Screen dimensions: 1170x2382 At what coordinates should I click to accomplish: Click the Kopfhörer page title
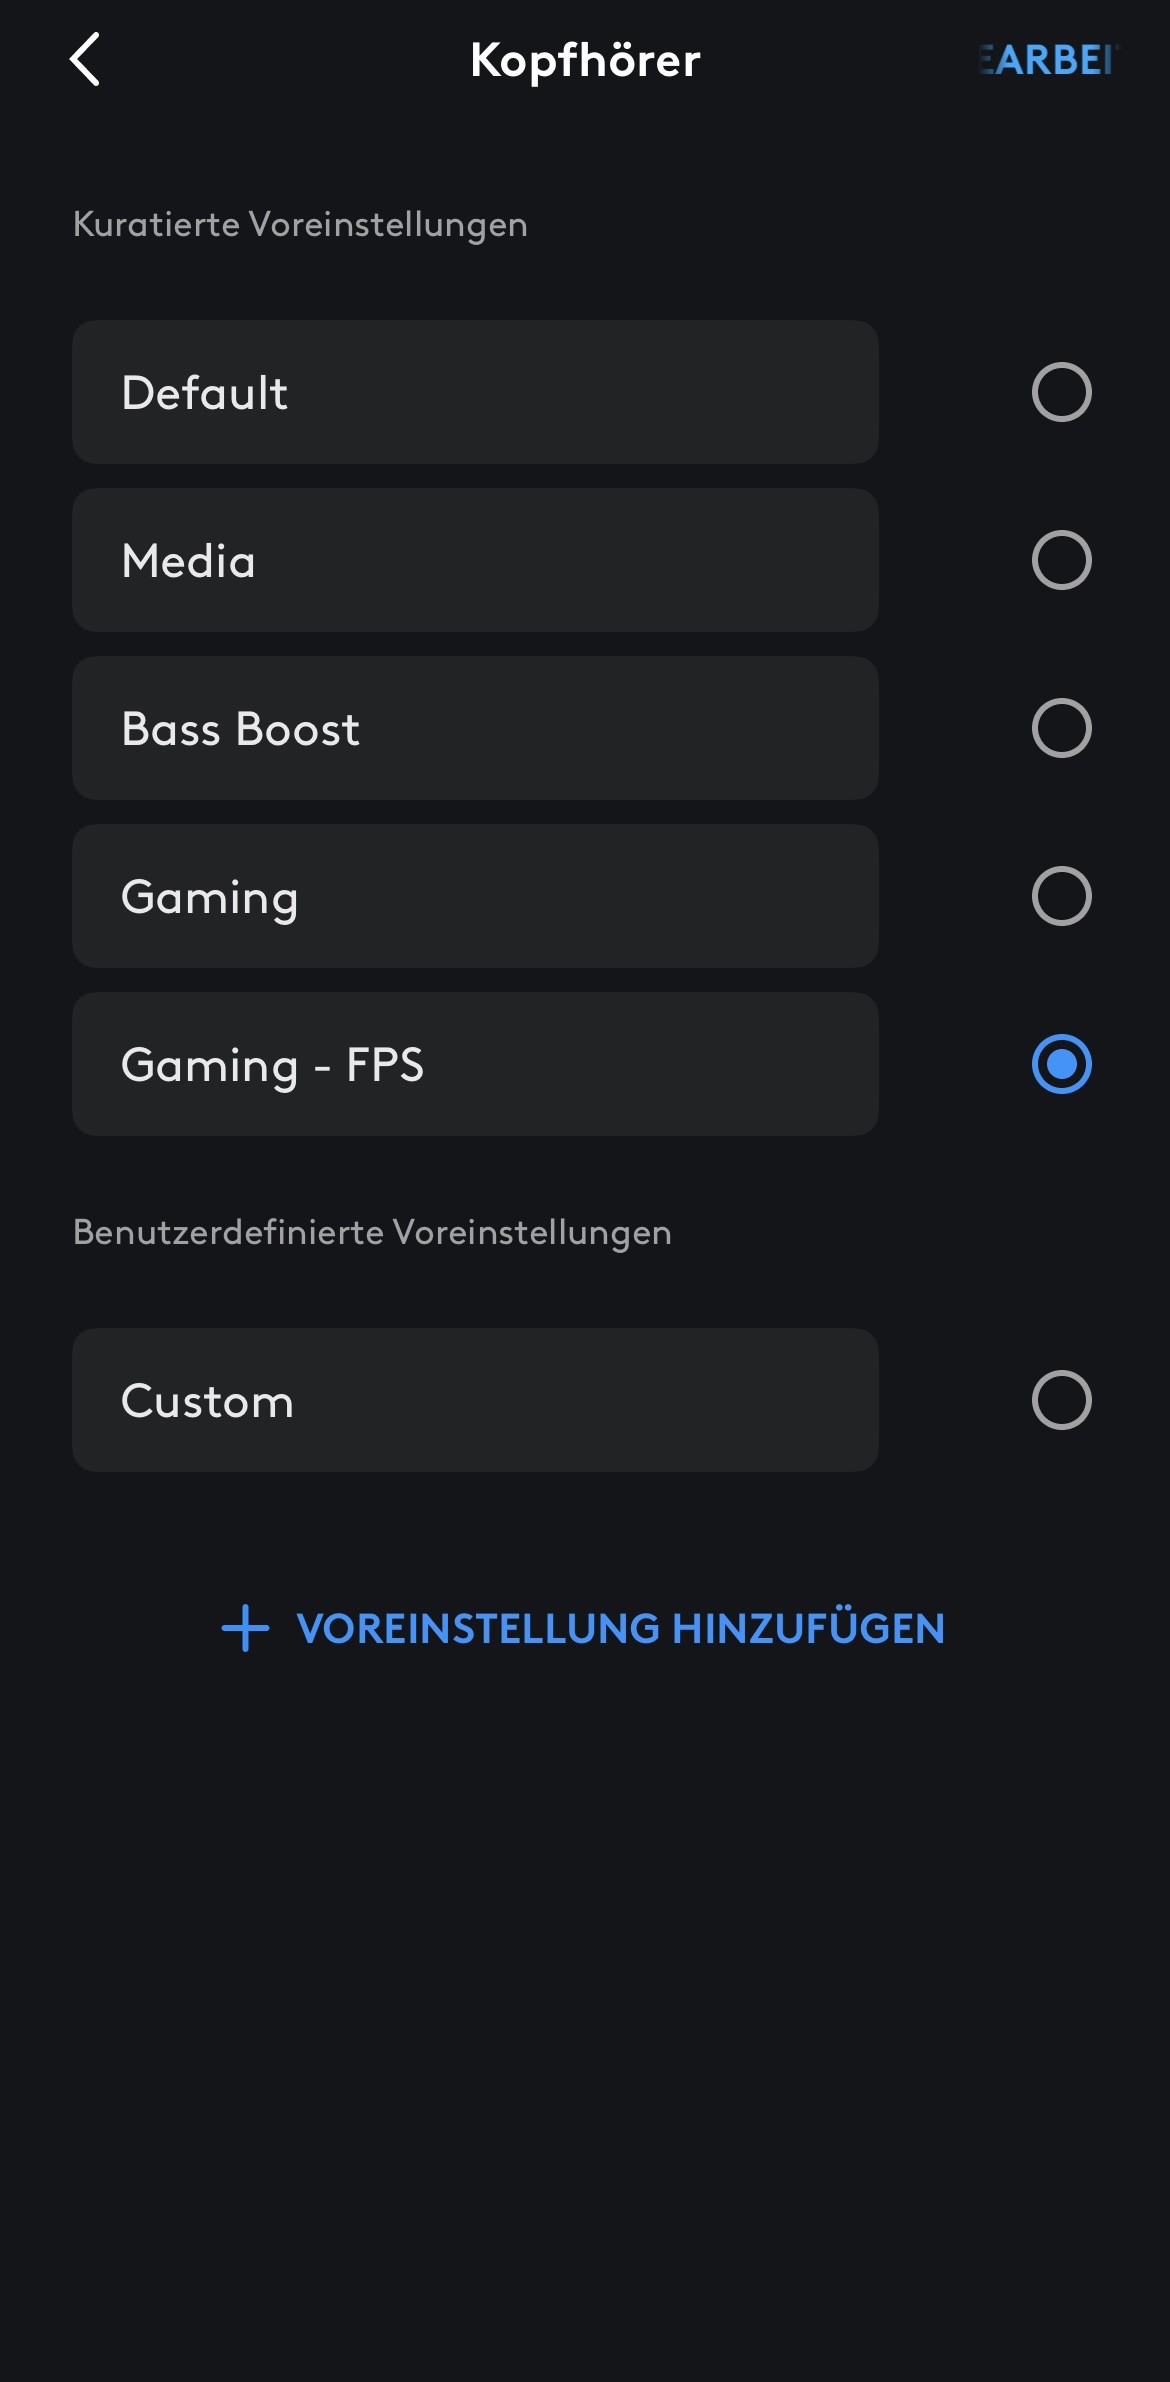pos(585,60)
